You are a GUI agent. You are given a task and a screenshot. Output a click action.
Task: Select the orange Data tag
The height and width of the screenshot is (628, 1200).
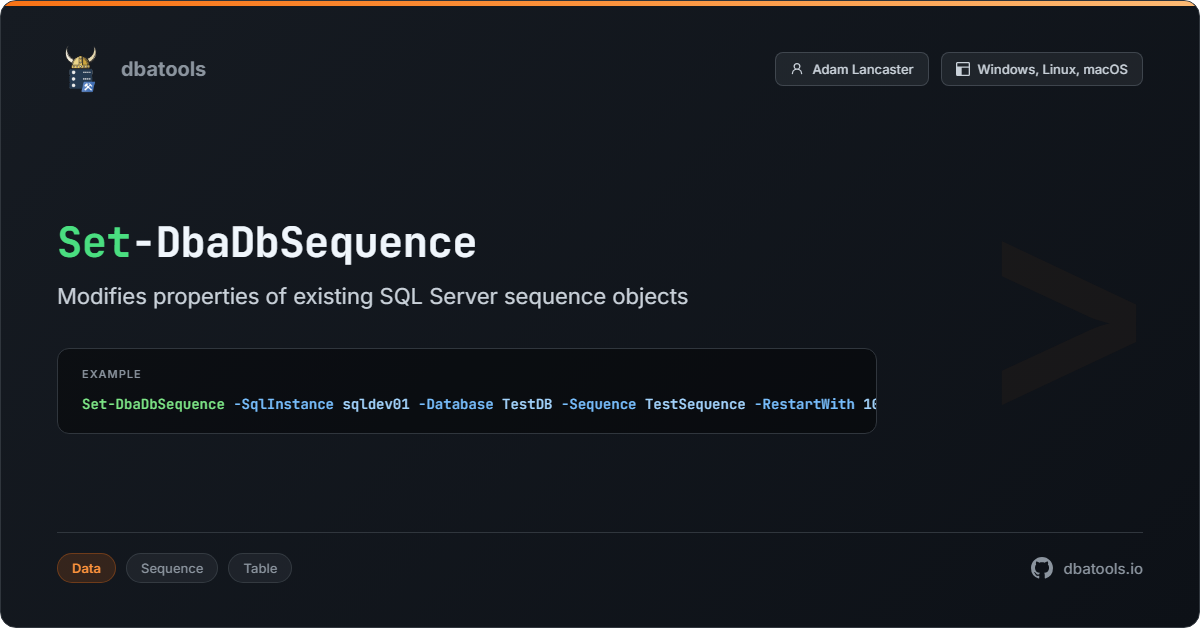pos(86,568)
